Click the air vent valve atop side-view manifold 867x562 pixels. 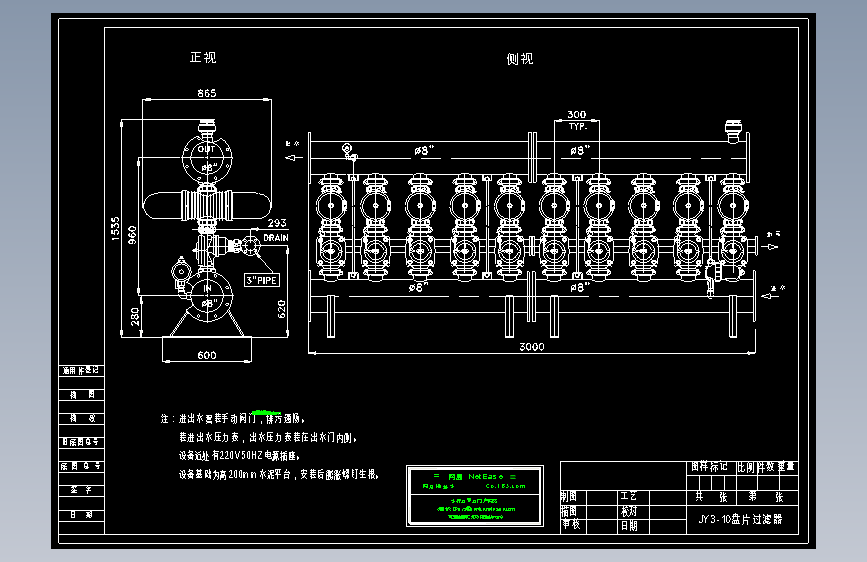coord(733,131)
